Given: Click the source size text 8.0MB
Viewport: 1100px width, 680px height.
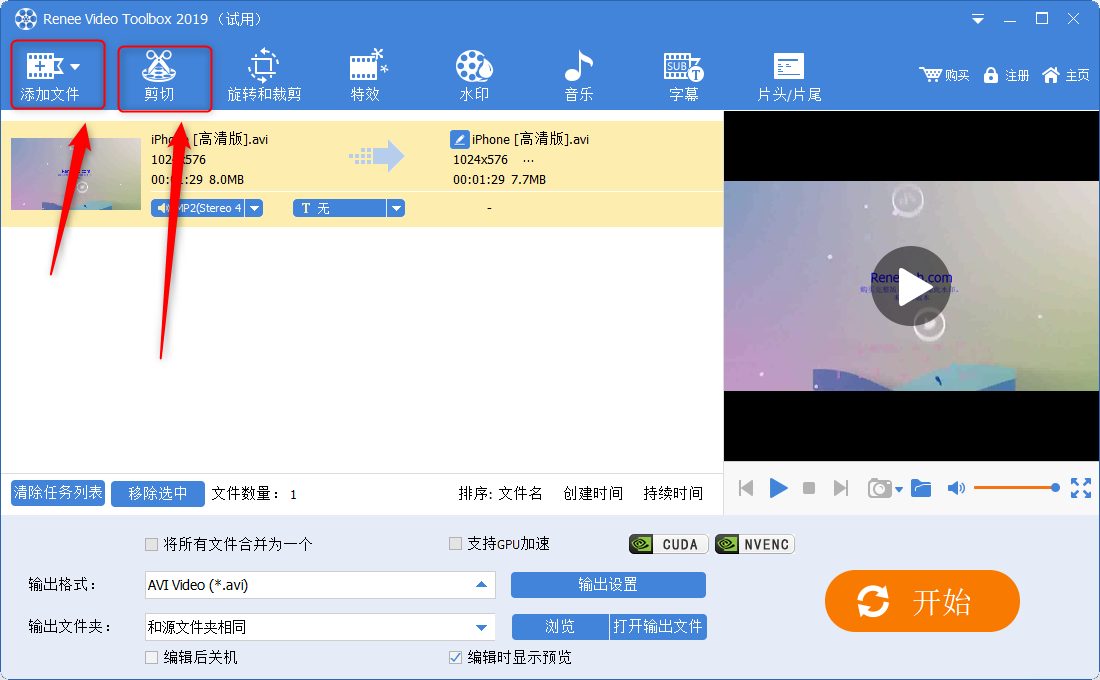Looking at the screenshot, I should click(227, 180).
